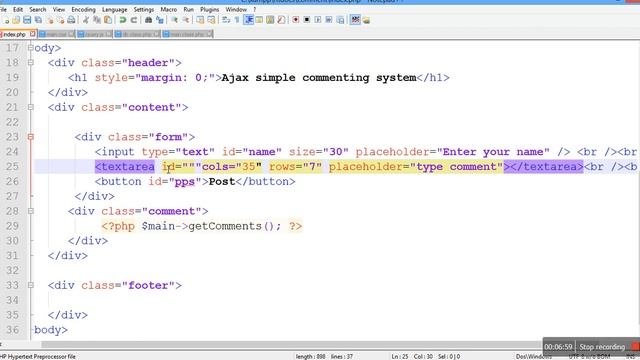The image size is (640, 360).
Task: Collapse the body fold on line 17
Action: (31, 48)
